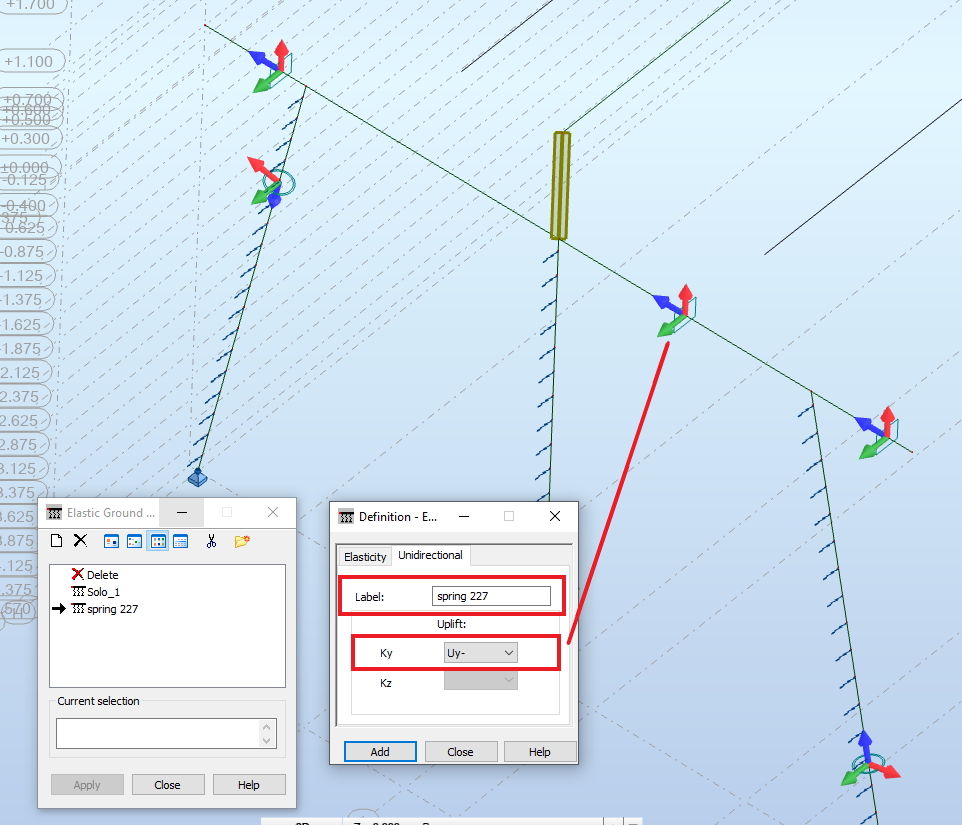This screenshot has height=825, width=962.
Task: Click the black X delete-label toolbar icon
Action: [x=80, y=540]
